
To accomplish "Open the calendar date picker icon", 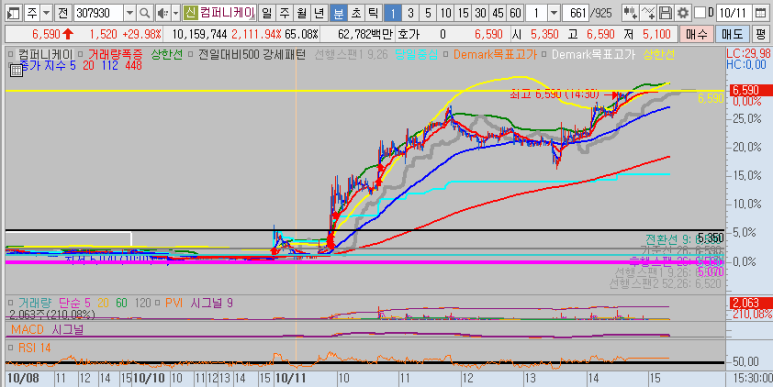I will click(761, 13).
